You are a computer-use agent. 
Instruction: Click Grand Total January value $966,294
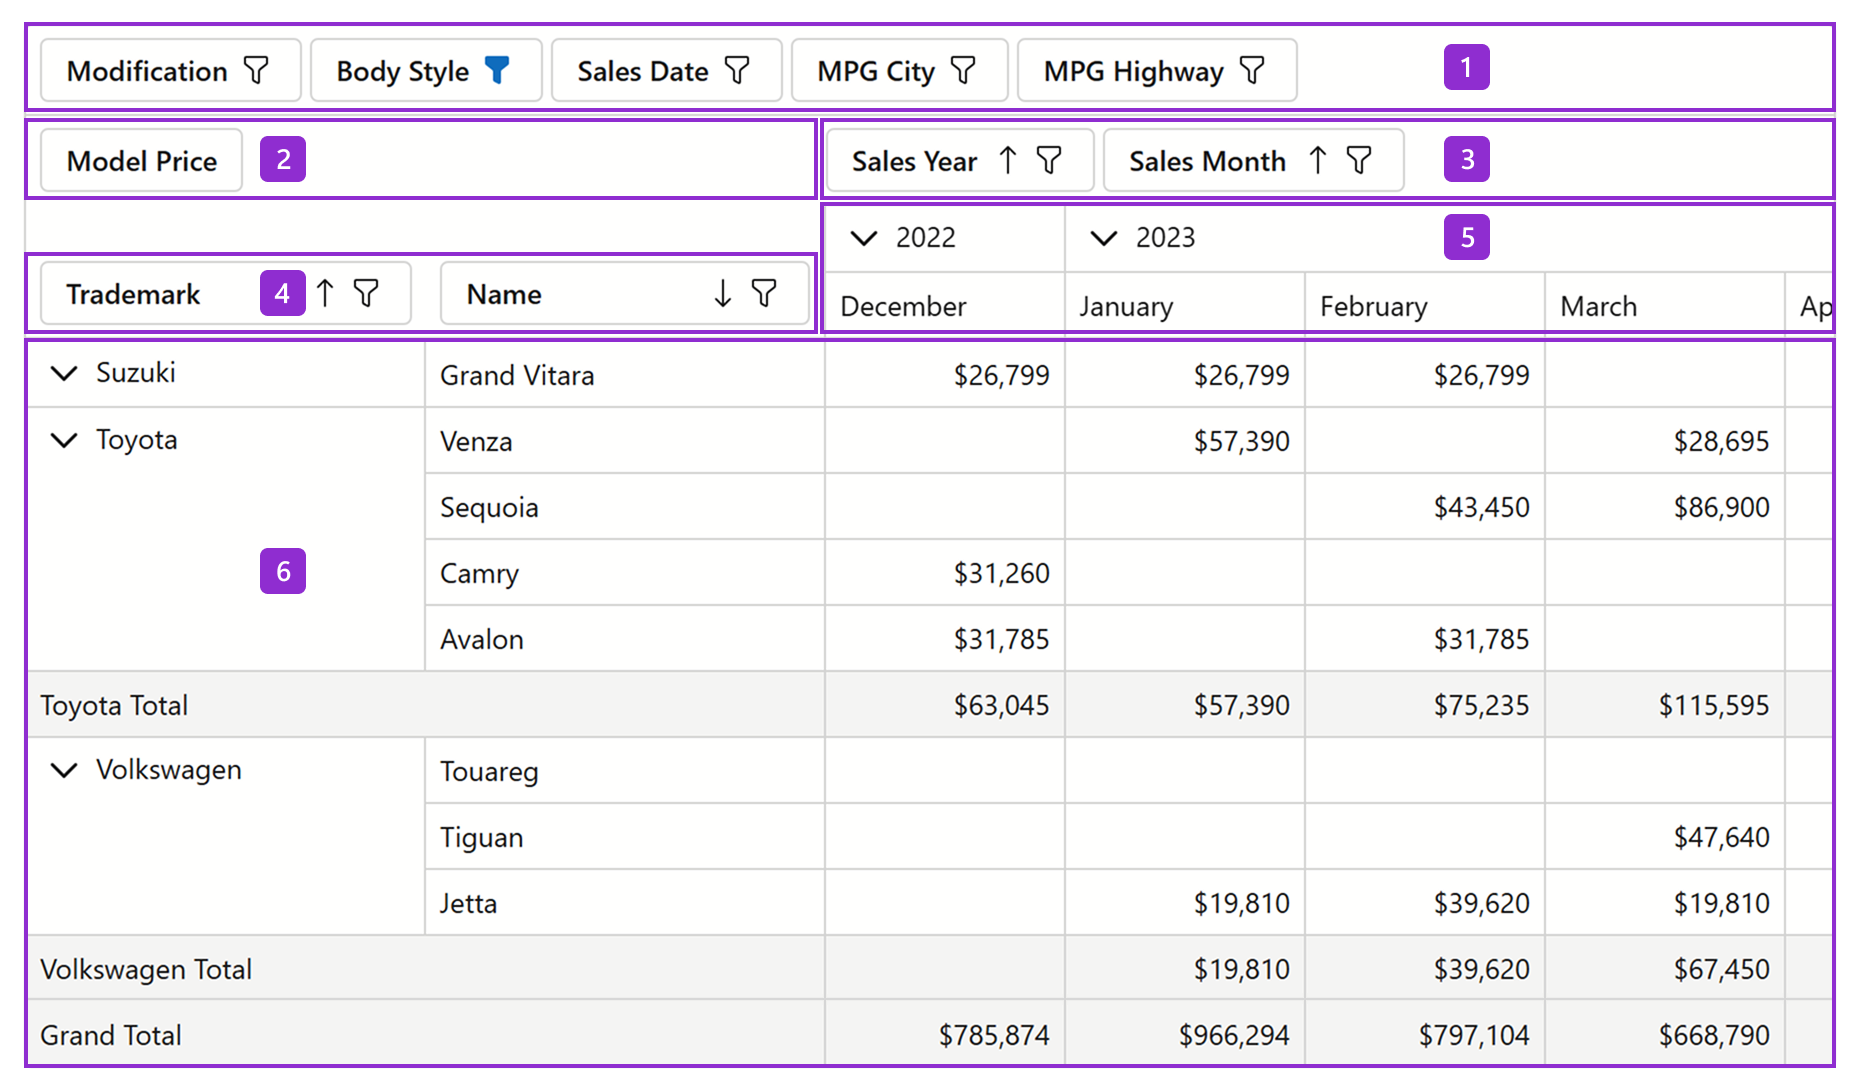pos(1234,1035)
